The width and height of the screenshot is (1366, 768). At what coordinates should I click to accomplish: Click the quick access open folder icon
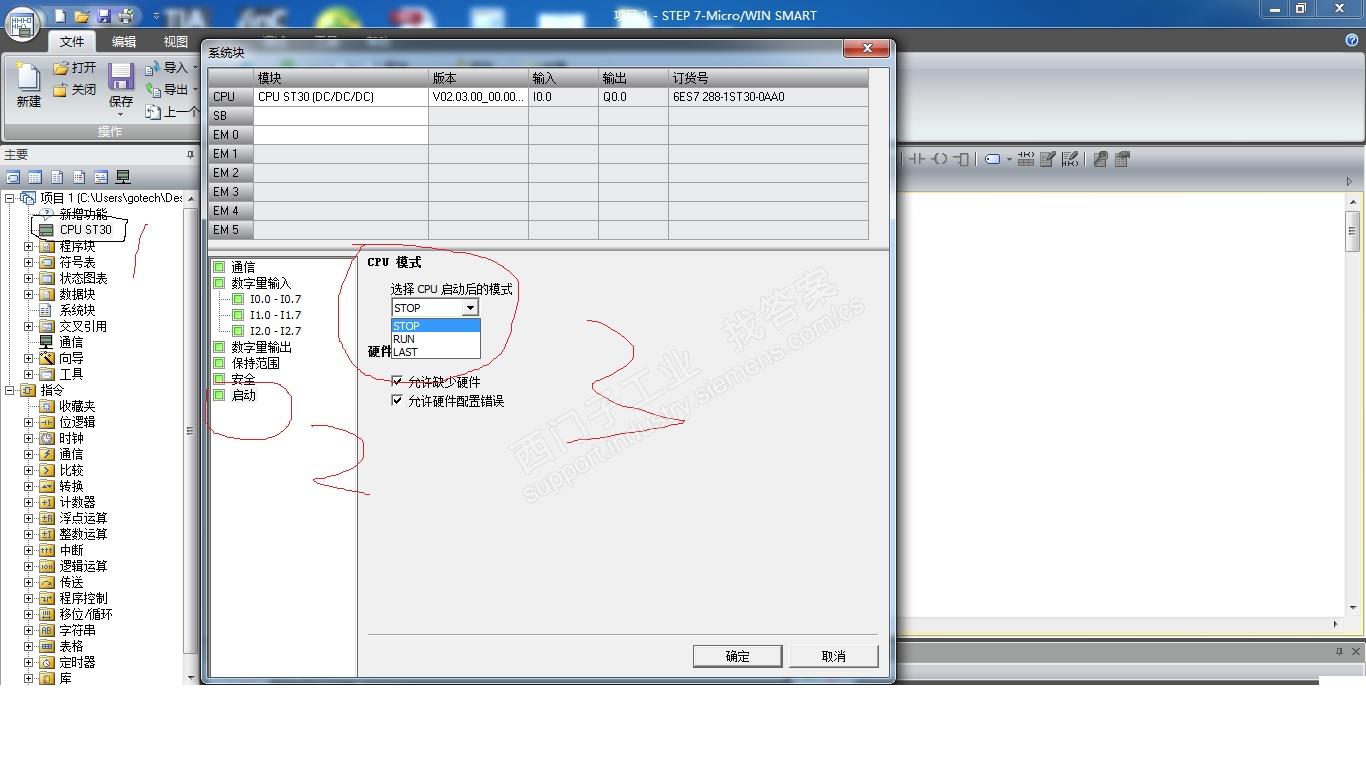pos(82,16)
